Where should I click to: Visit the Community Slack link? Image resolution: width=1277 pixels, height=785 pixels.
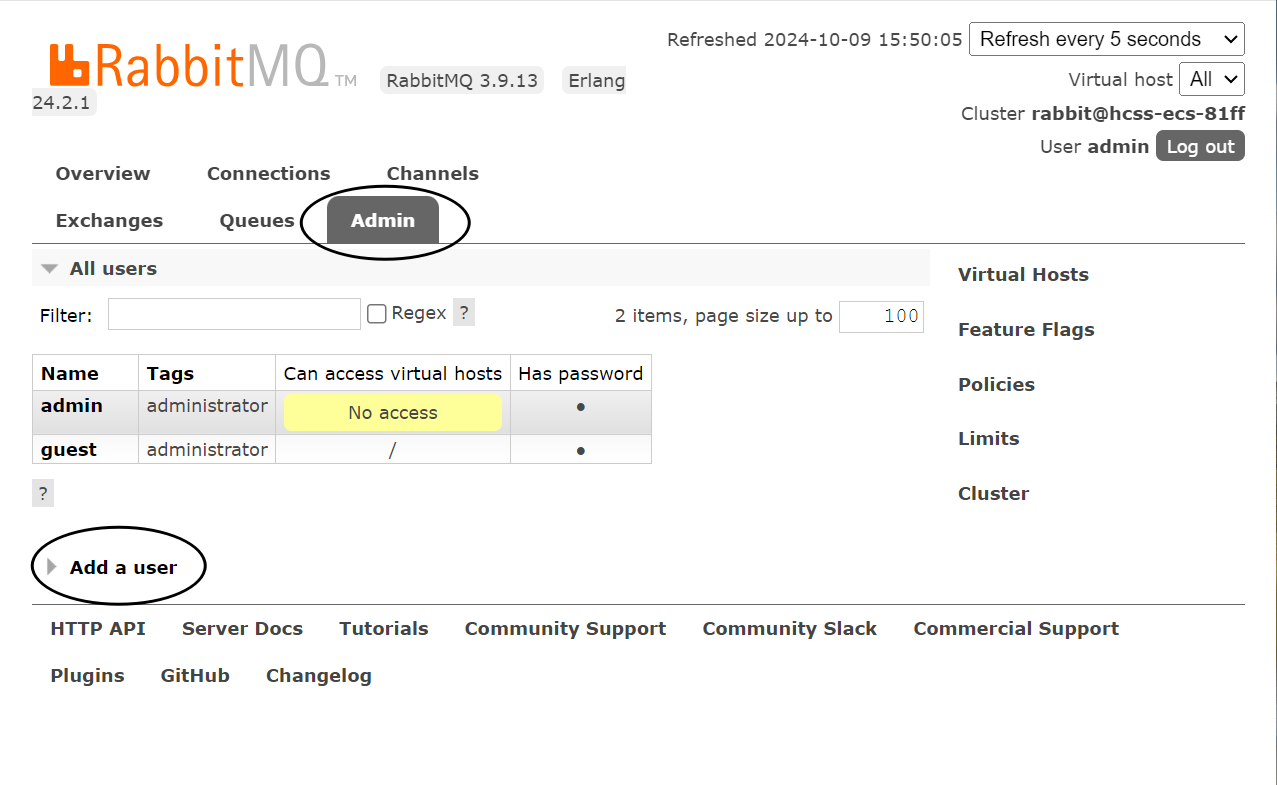coord(789,628)
